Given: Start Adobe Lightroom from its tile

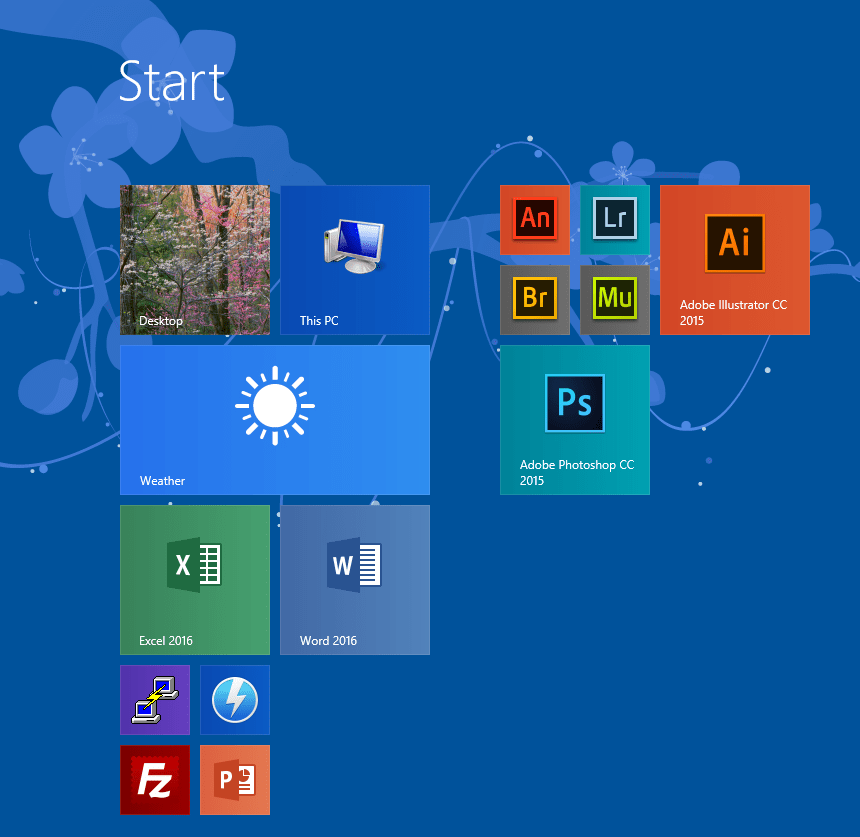Looking at the screenshot, I should click(x=615, y=220).
